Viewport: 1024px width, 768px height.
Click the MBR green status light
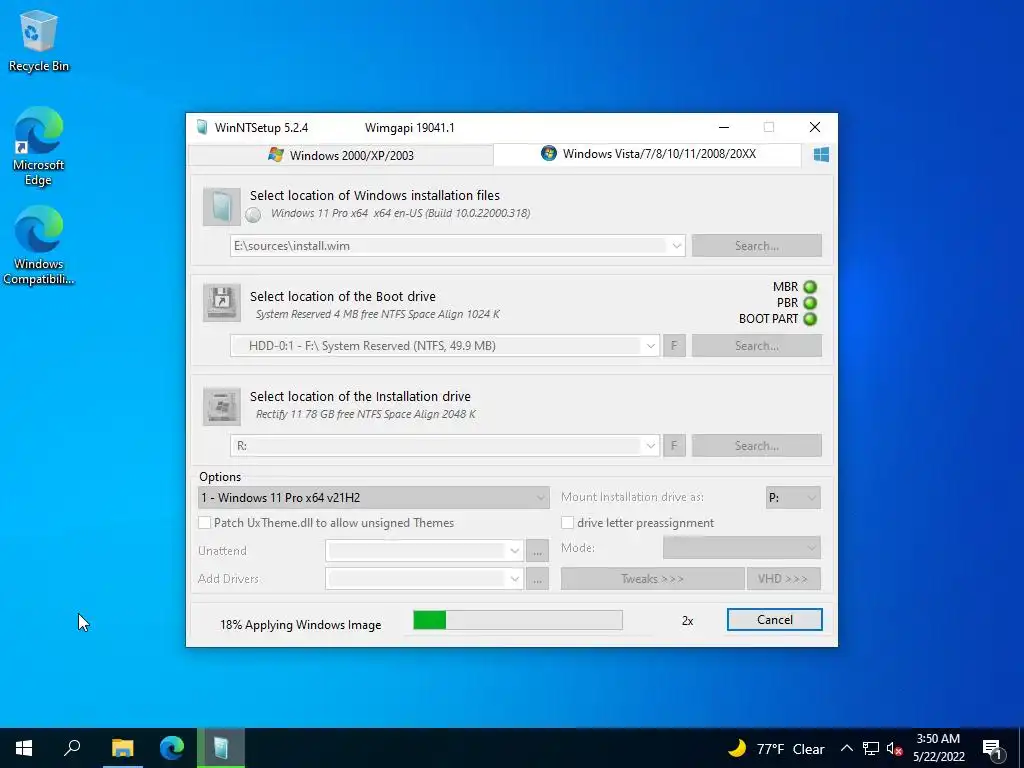pos(810,287)
